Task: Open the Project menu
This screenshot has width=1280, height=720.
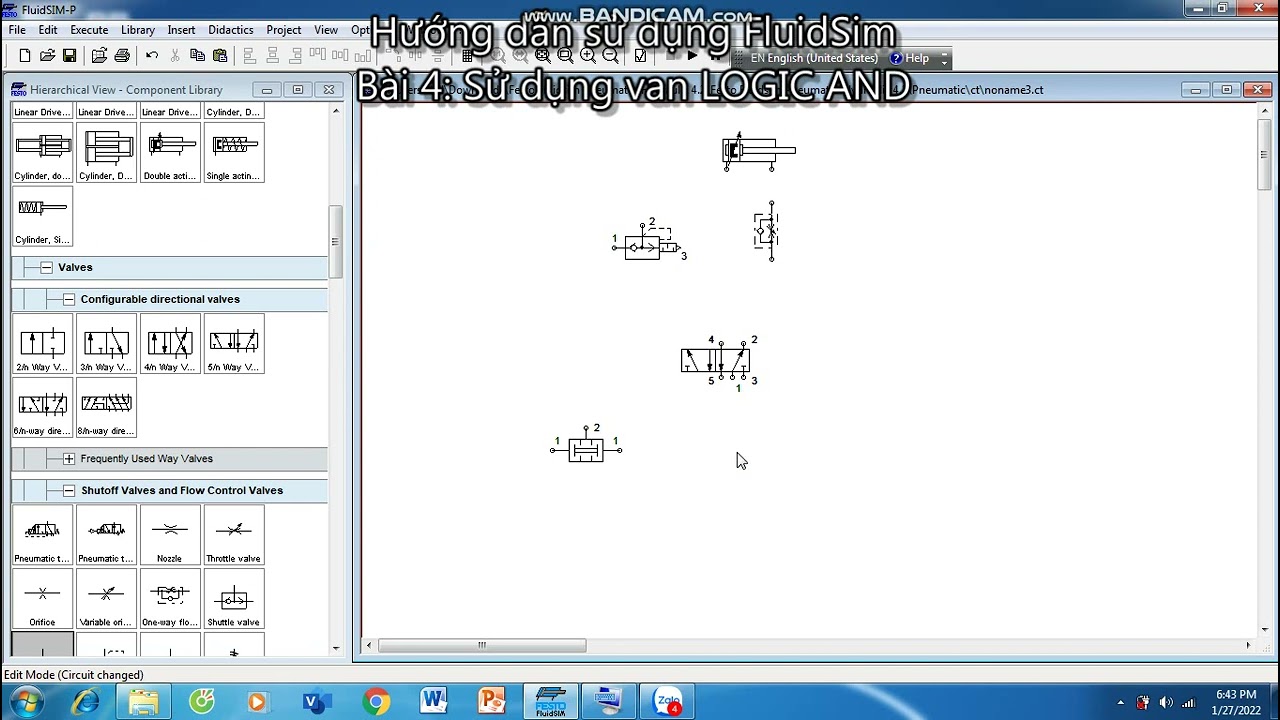Action: [x=284, y=30]
